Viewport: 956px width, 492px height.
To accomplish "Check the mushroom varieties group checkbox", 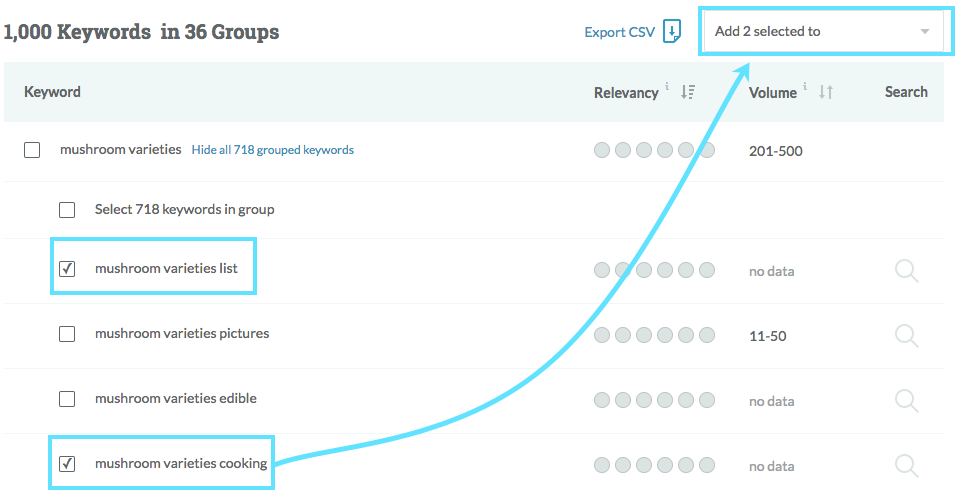I will click(32, 150).
